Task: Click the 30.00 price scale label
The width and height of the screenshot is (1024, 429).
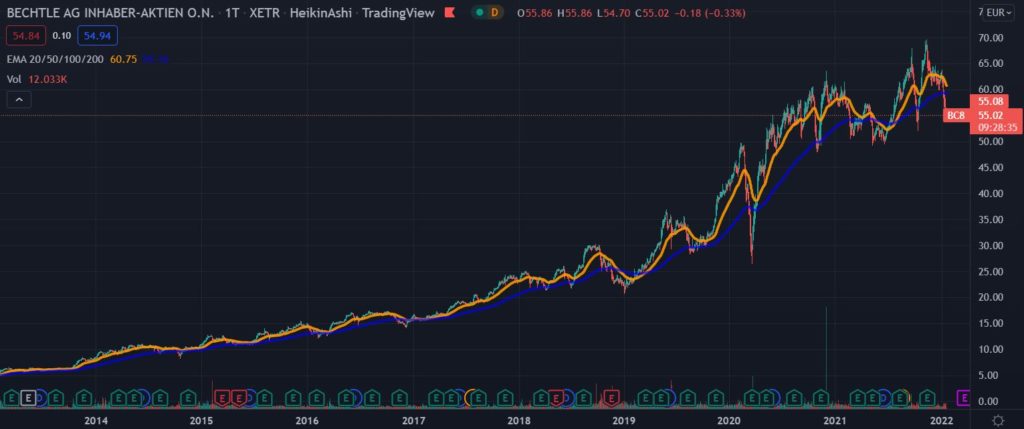Action: 991,246
